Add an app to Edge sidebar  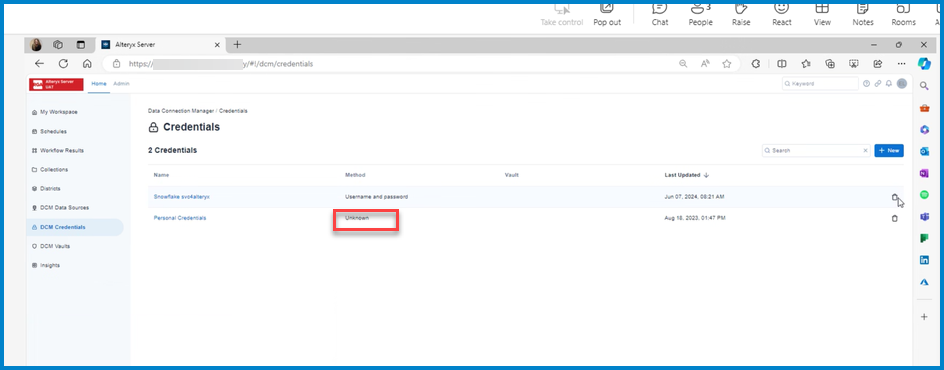(x=924, y=316)
